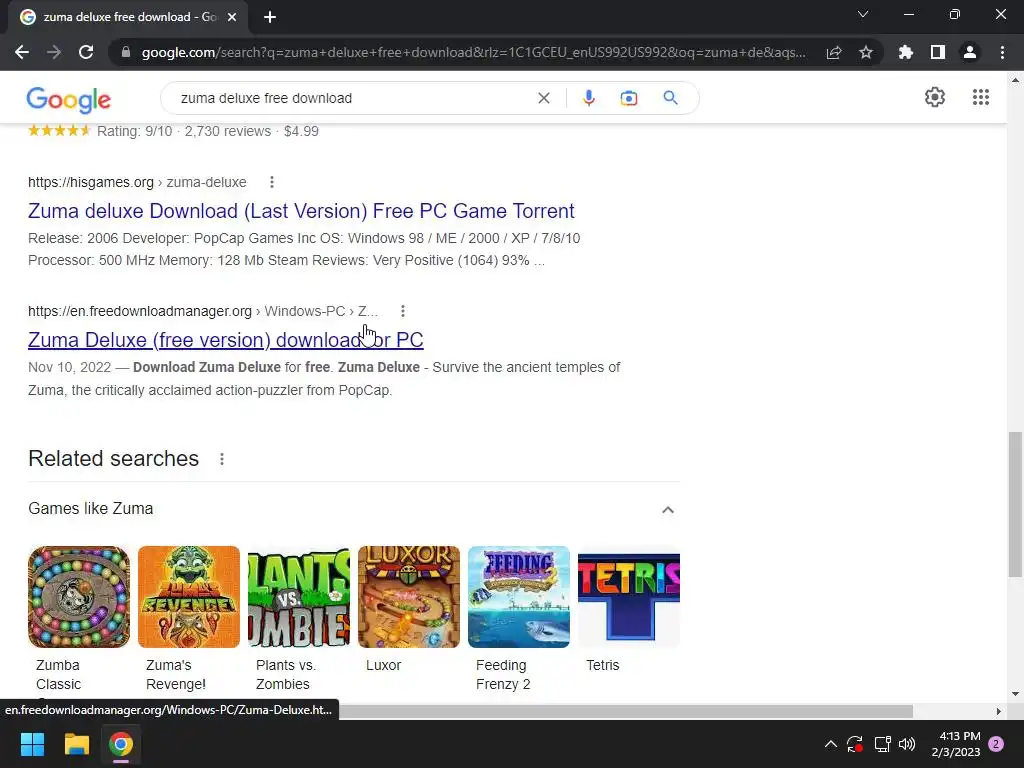The height and width of the screenshot is (768, 1024).
Task: Select Feeding Frenzy 2 thumbnail
Action: (x=519, y=597)
